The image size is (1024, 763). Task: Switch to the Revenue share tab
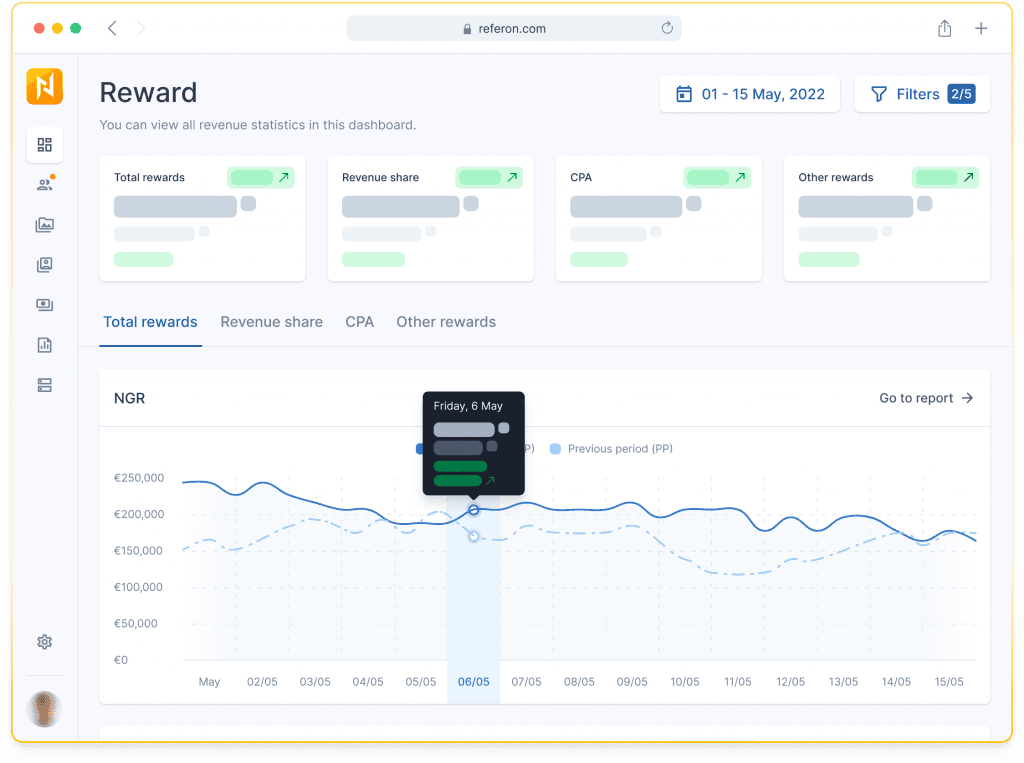click(272, 322)
